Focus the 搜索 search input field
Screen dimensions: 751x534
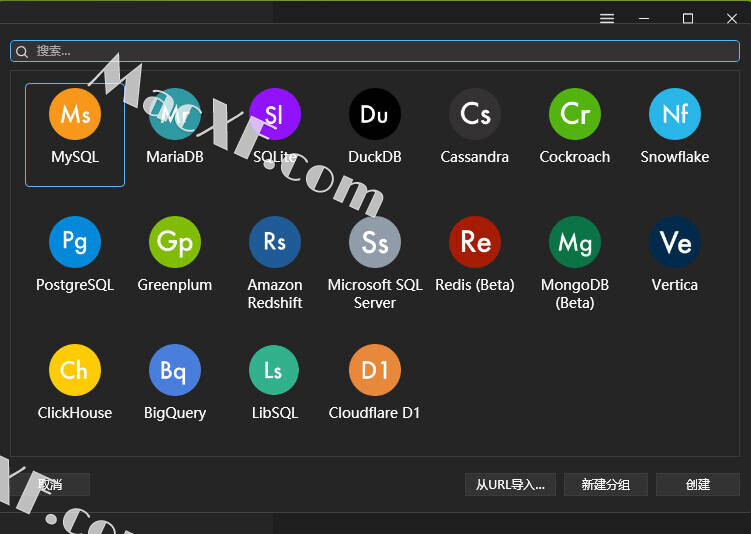coord(375,51)
